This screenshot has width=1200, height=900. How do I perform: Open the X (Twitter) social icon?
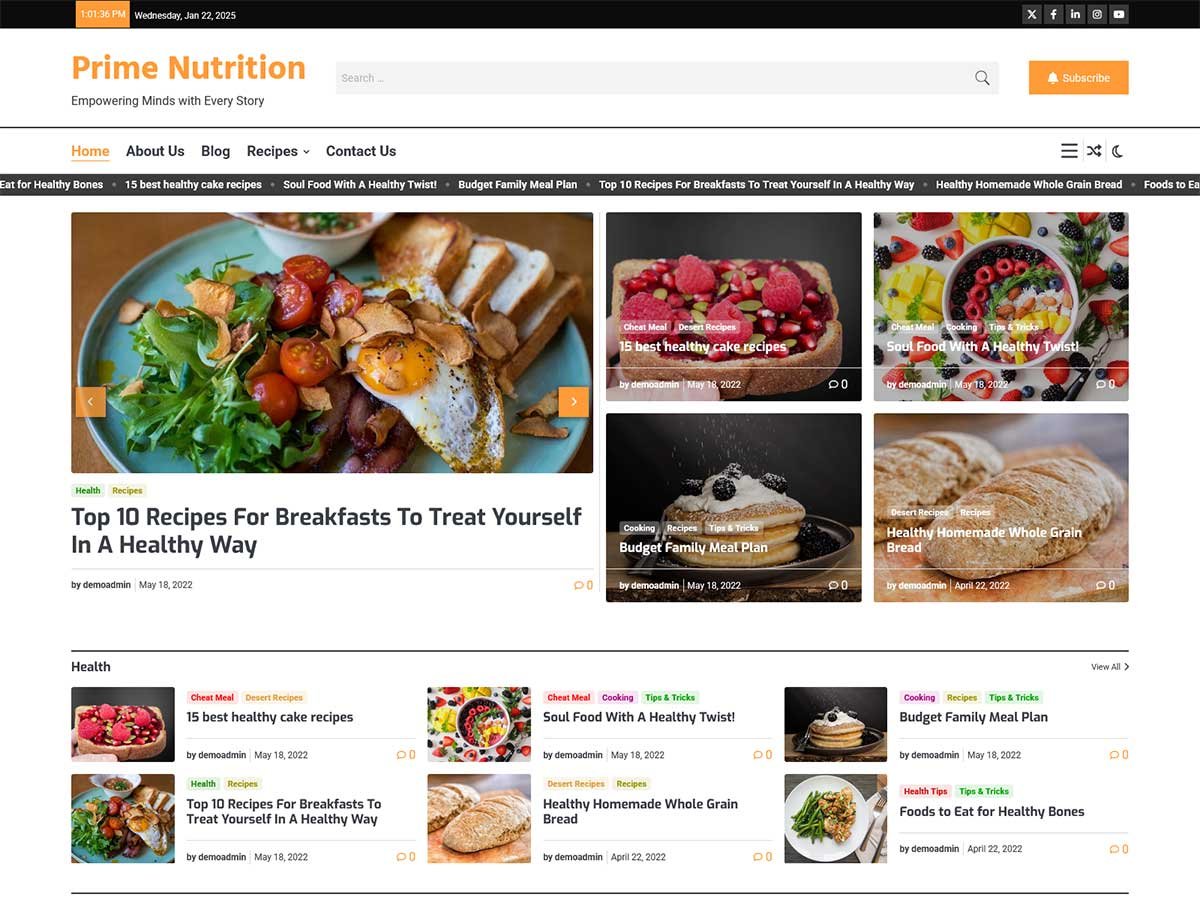tap(1032, 14)
